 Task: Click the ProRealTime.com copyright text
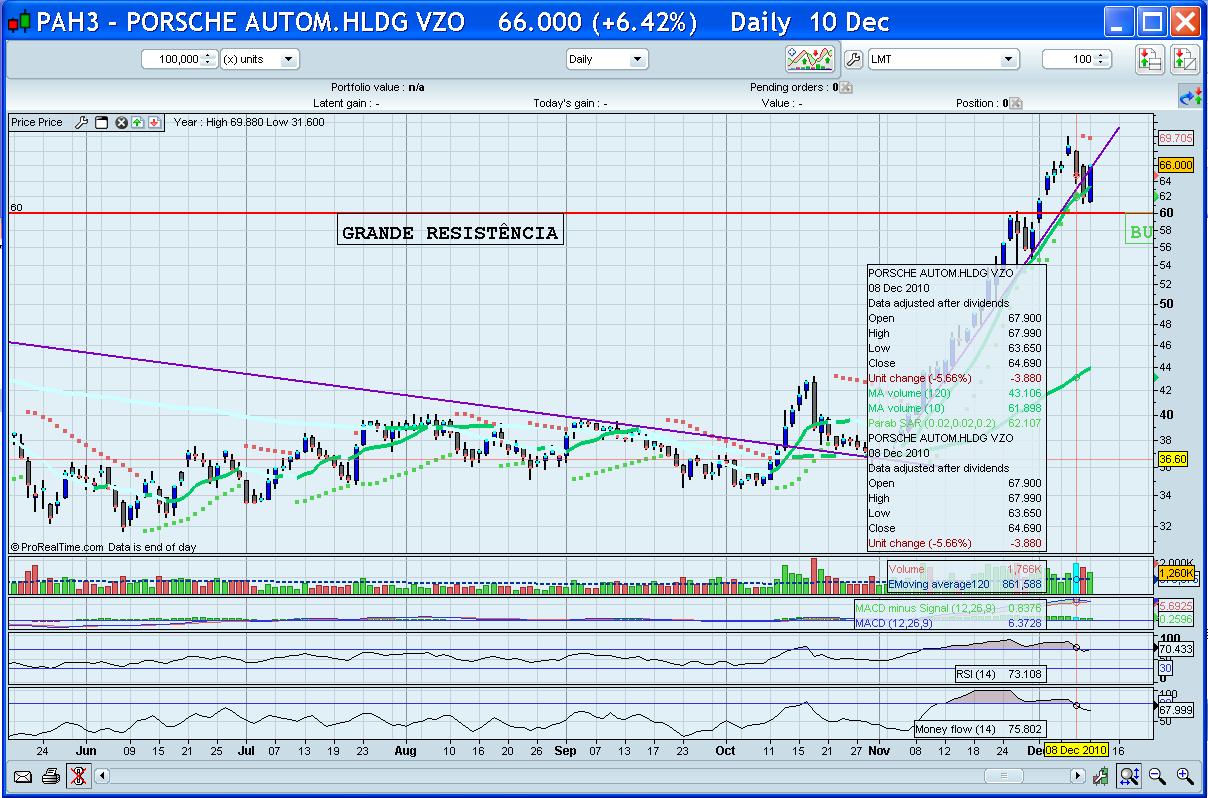(103, 547)
